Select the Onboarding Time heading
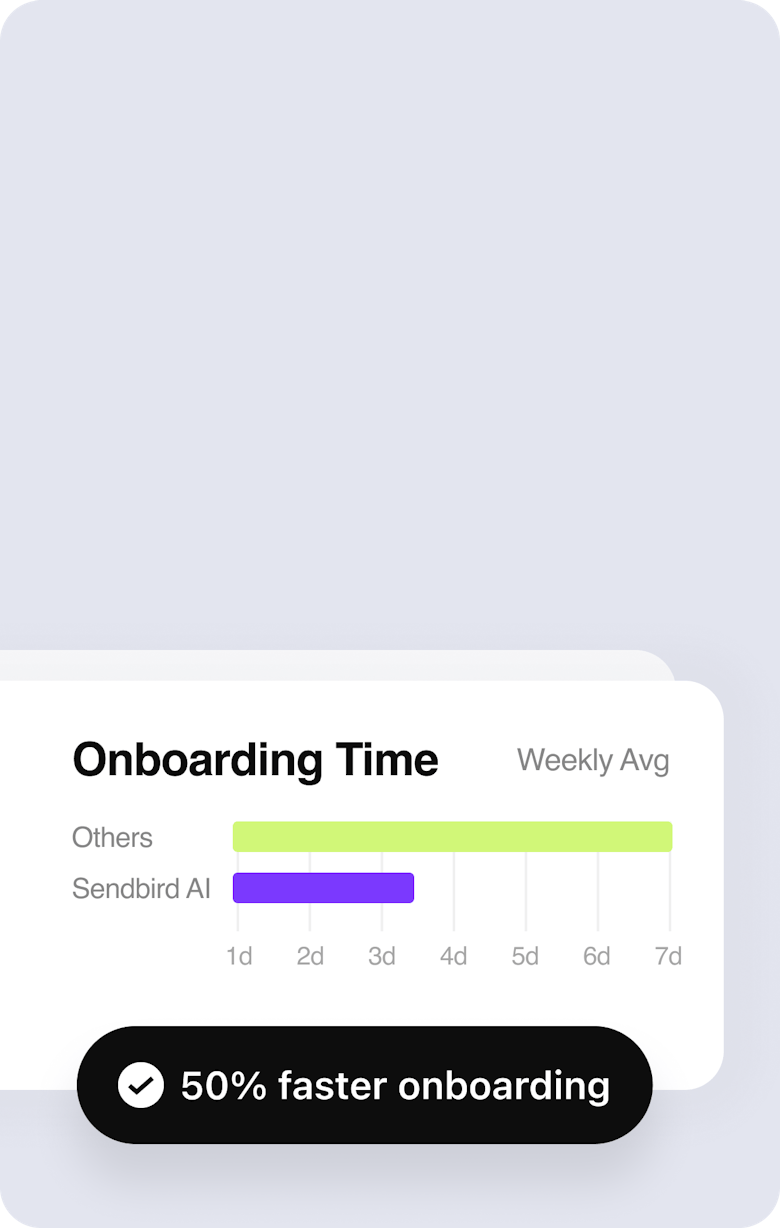The width and height of the screenshot is (780, 1228). coord(255,760)
